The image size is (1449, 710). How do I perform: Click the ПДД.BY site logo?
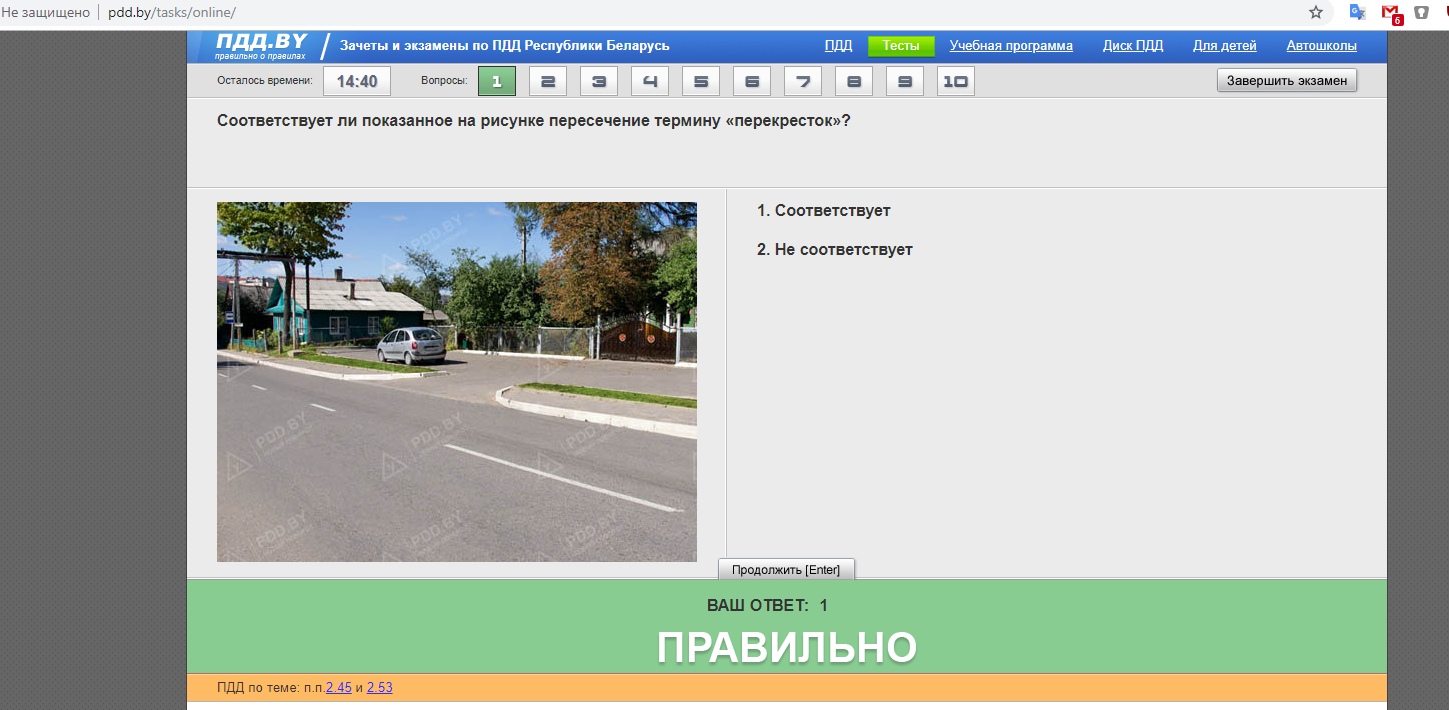[x=261, y=45]
